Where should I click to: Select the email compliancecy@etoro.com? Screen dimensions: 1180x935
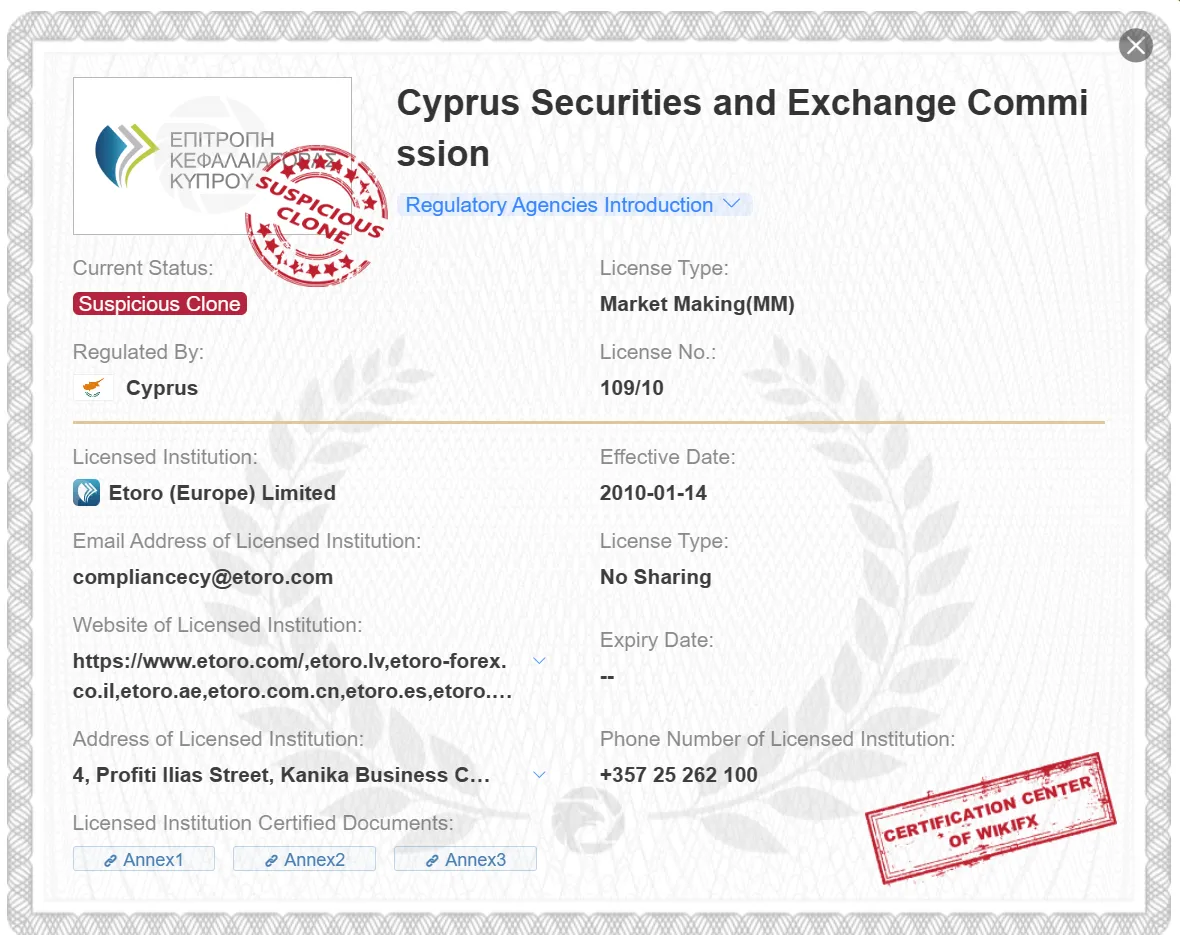pos(202,577)
